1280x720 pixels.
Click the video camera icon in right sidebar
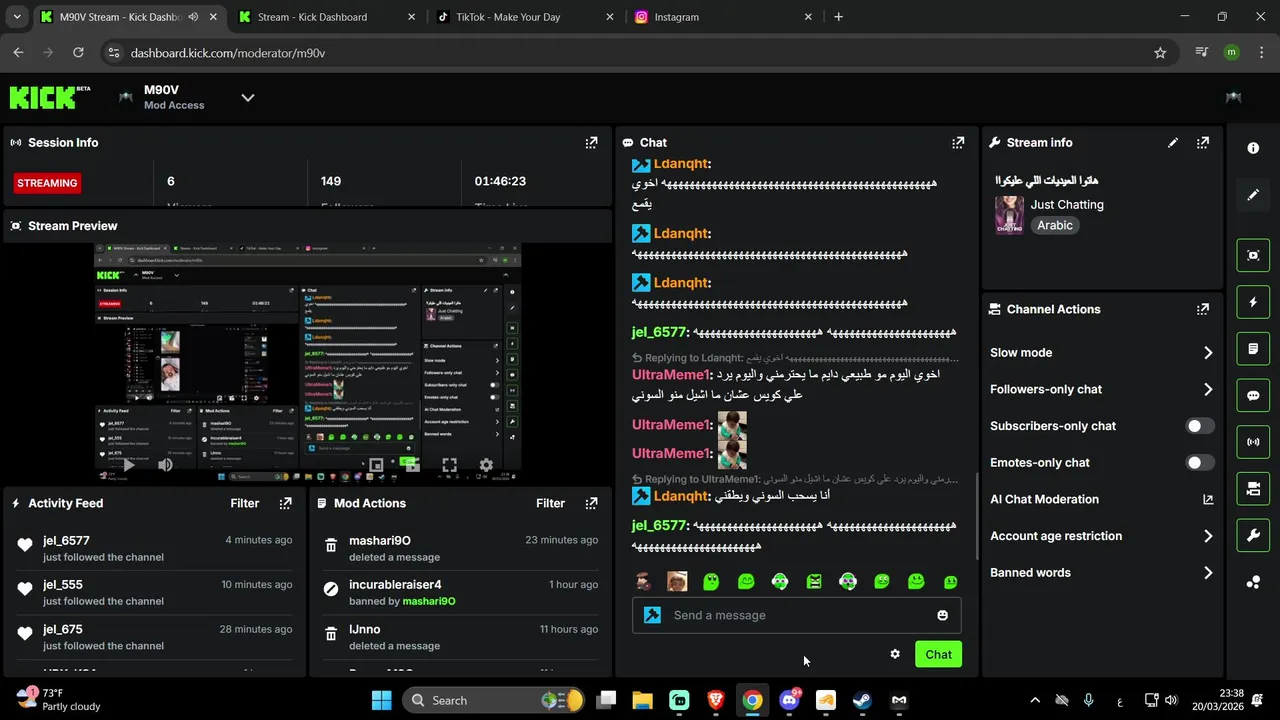click(1253, 489)
